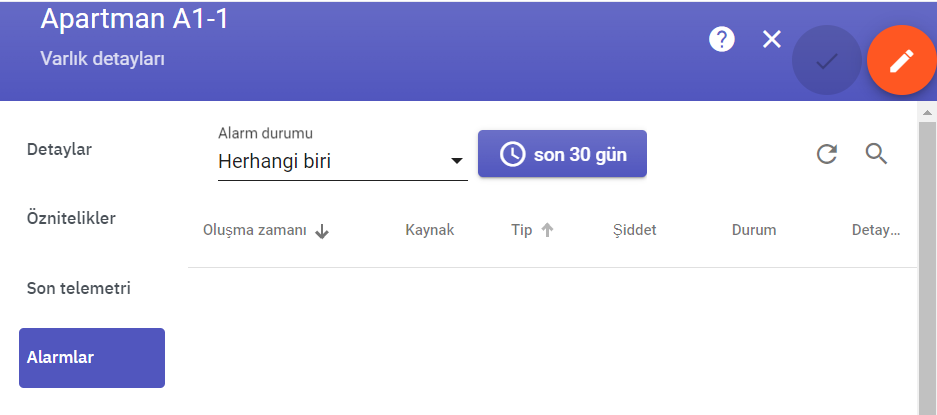Click the clock icon in time window button
Image resolution: width=937 pixels, height=415 pixels.
point(512,154)
